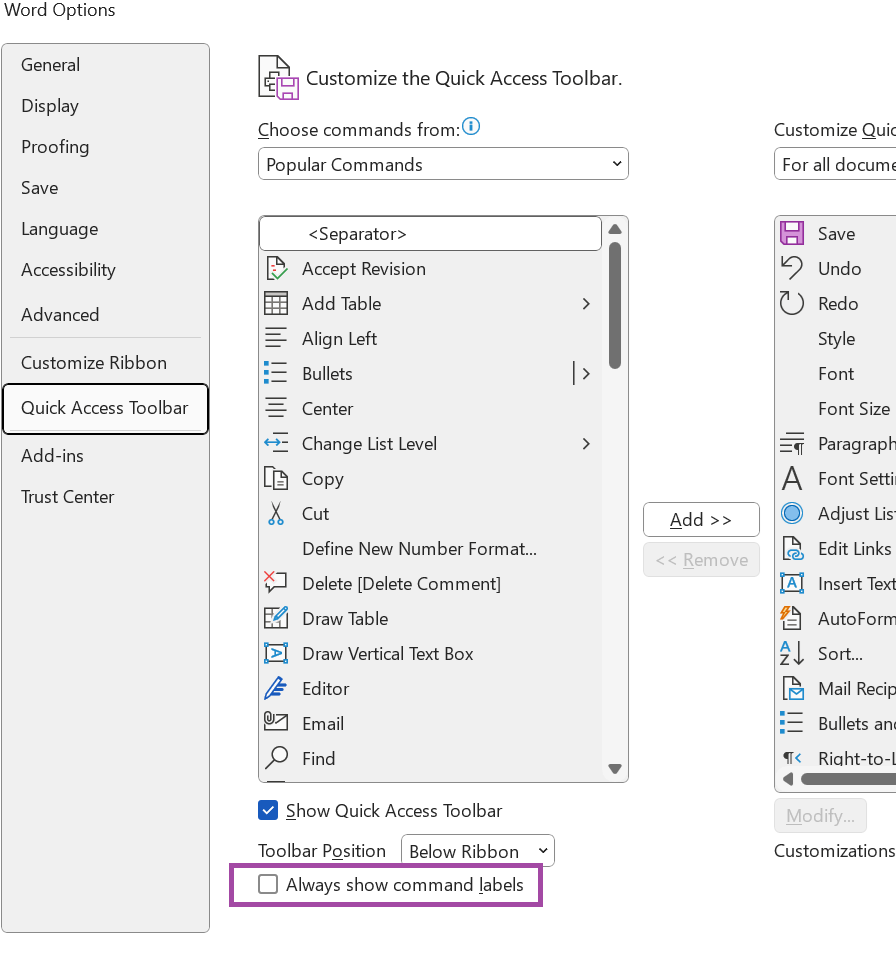Click the Draw Table icon
Image resolution: width=896 pixels, height=972 pixels.
[x=276, y=619]
